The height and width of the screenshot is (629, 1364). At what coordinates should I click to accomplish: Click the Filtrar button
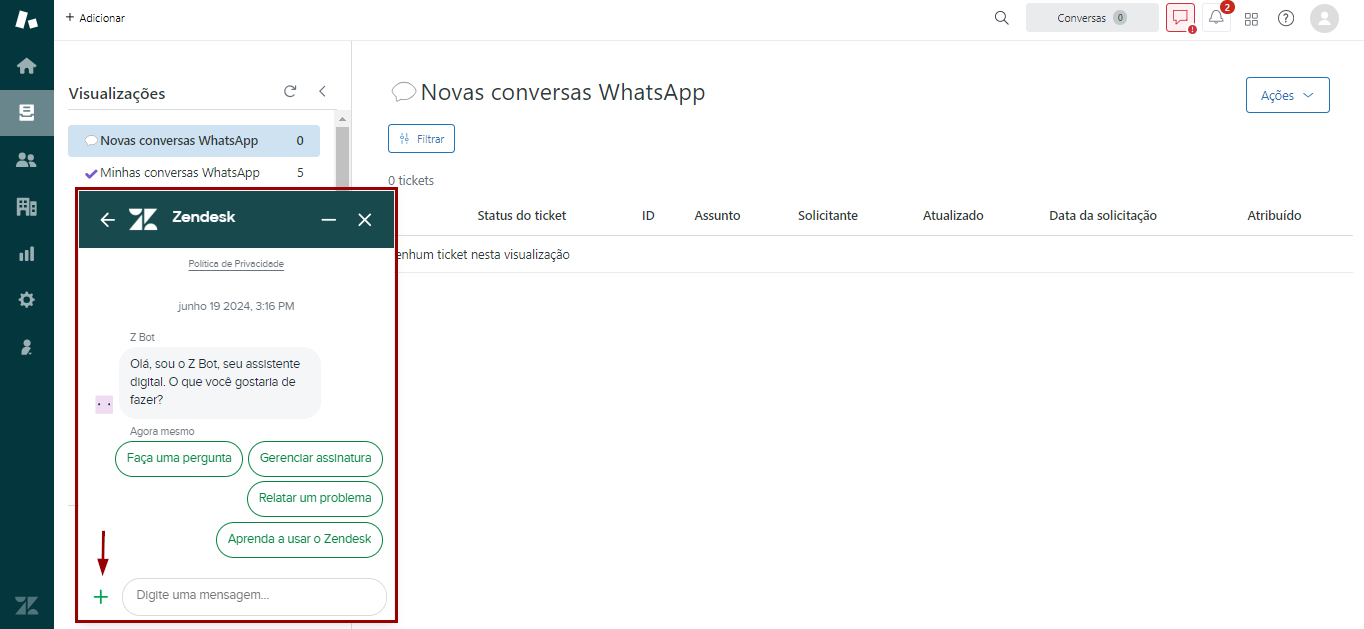[x=421, y=139]
